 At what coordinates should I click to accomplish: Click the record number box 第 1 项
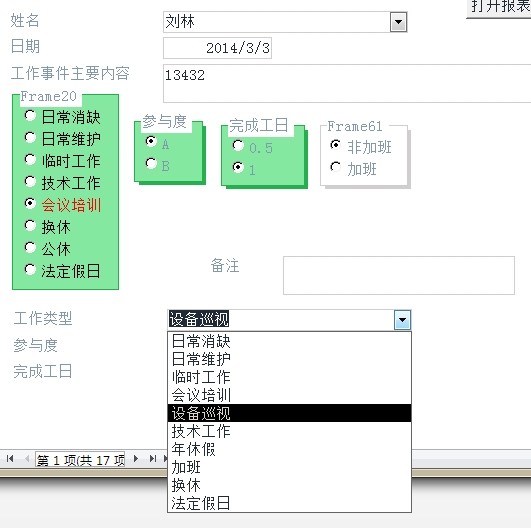click(x=80, y=459)
